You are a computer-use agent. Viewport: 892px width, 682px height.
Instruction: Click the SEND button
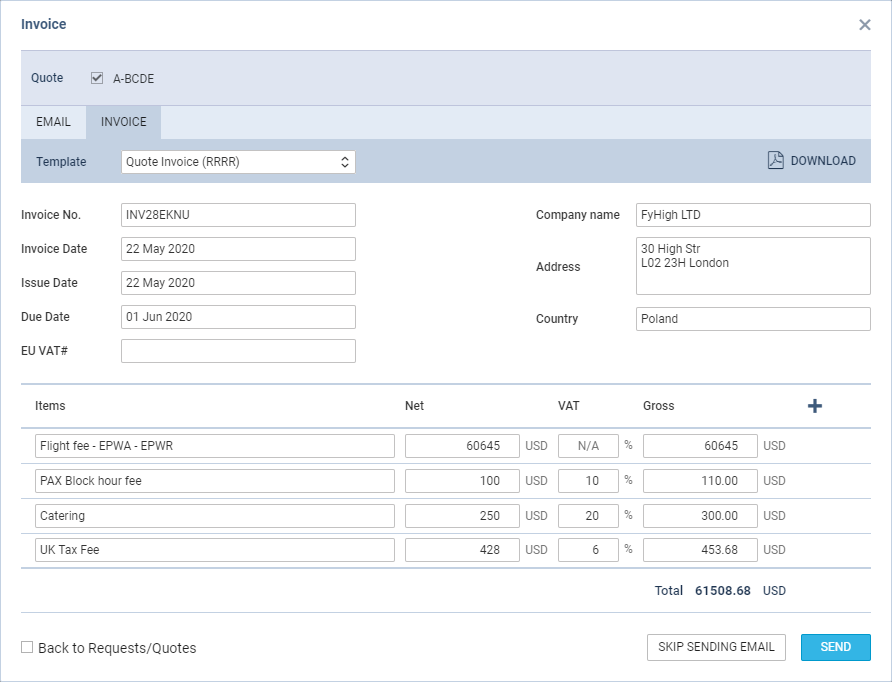pos(836,647)
